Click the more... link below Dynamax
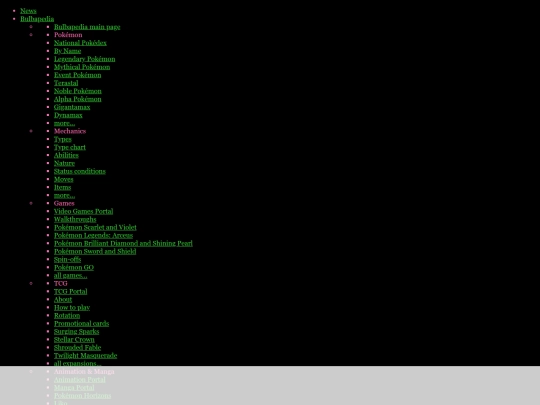 pos(64,123)
